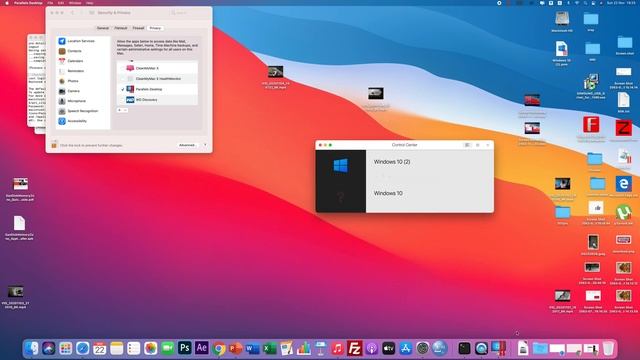Go back in System Preferences

tap(73, 13)
